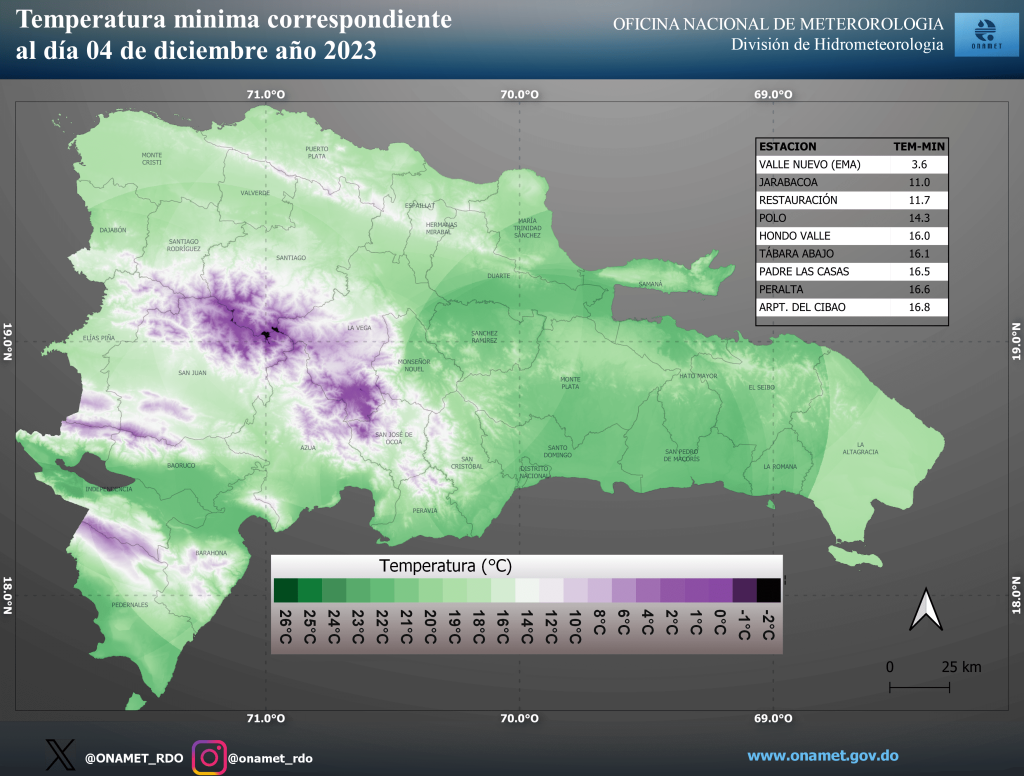Image resolution: width=1024 pixels, height=776 pixels.
Task: Click the SAN JUAN province on map
Action: 191,373
